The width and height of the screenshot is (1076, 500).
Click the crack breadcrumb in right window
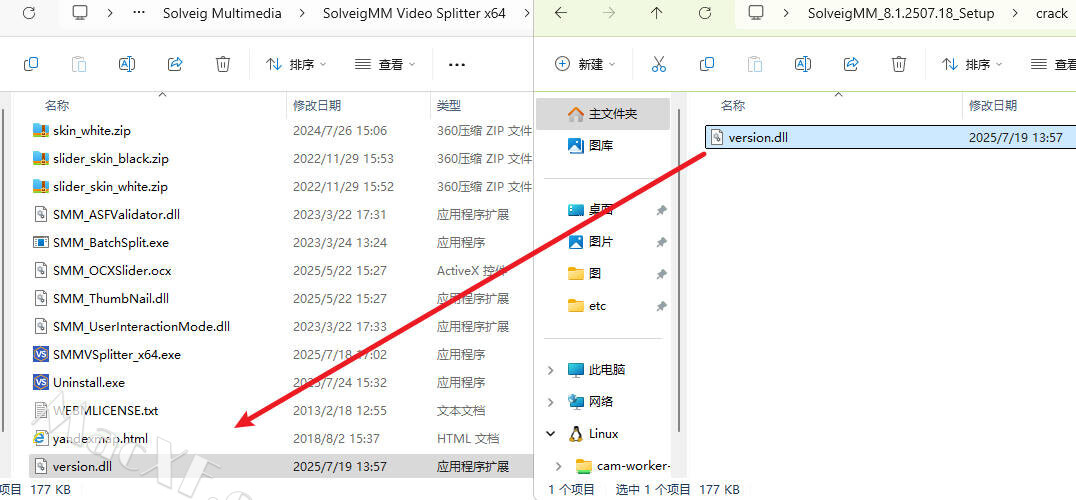[1052, 13]
